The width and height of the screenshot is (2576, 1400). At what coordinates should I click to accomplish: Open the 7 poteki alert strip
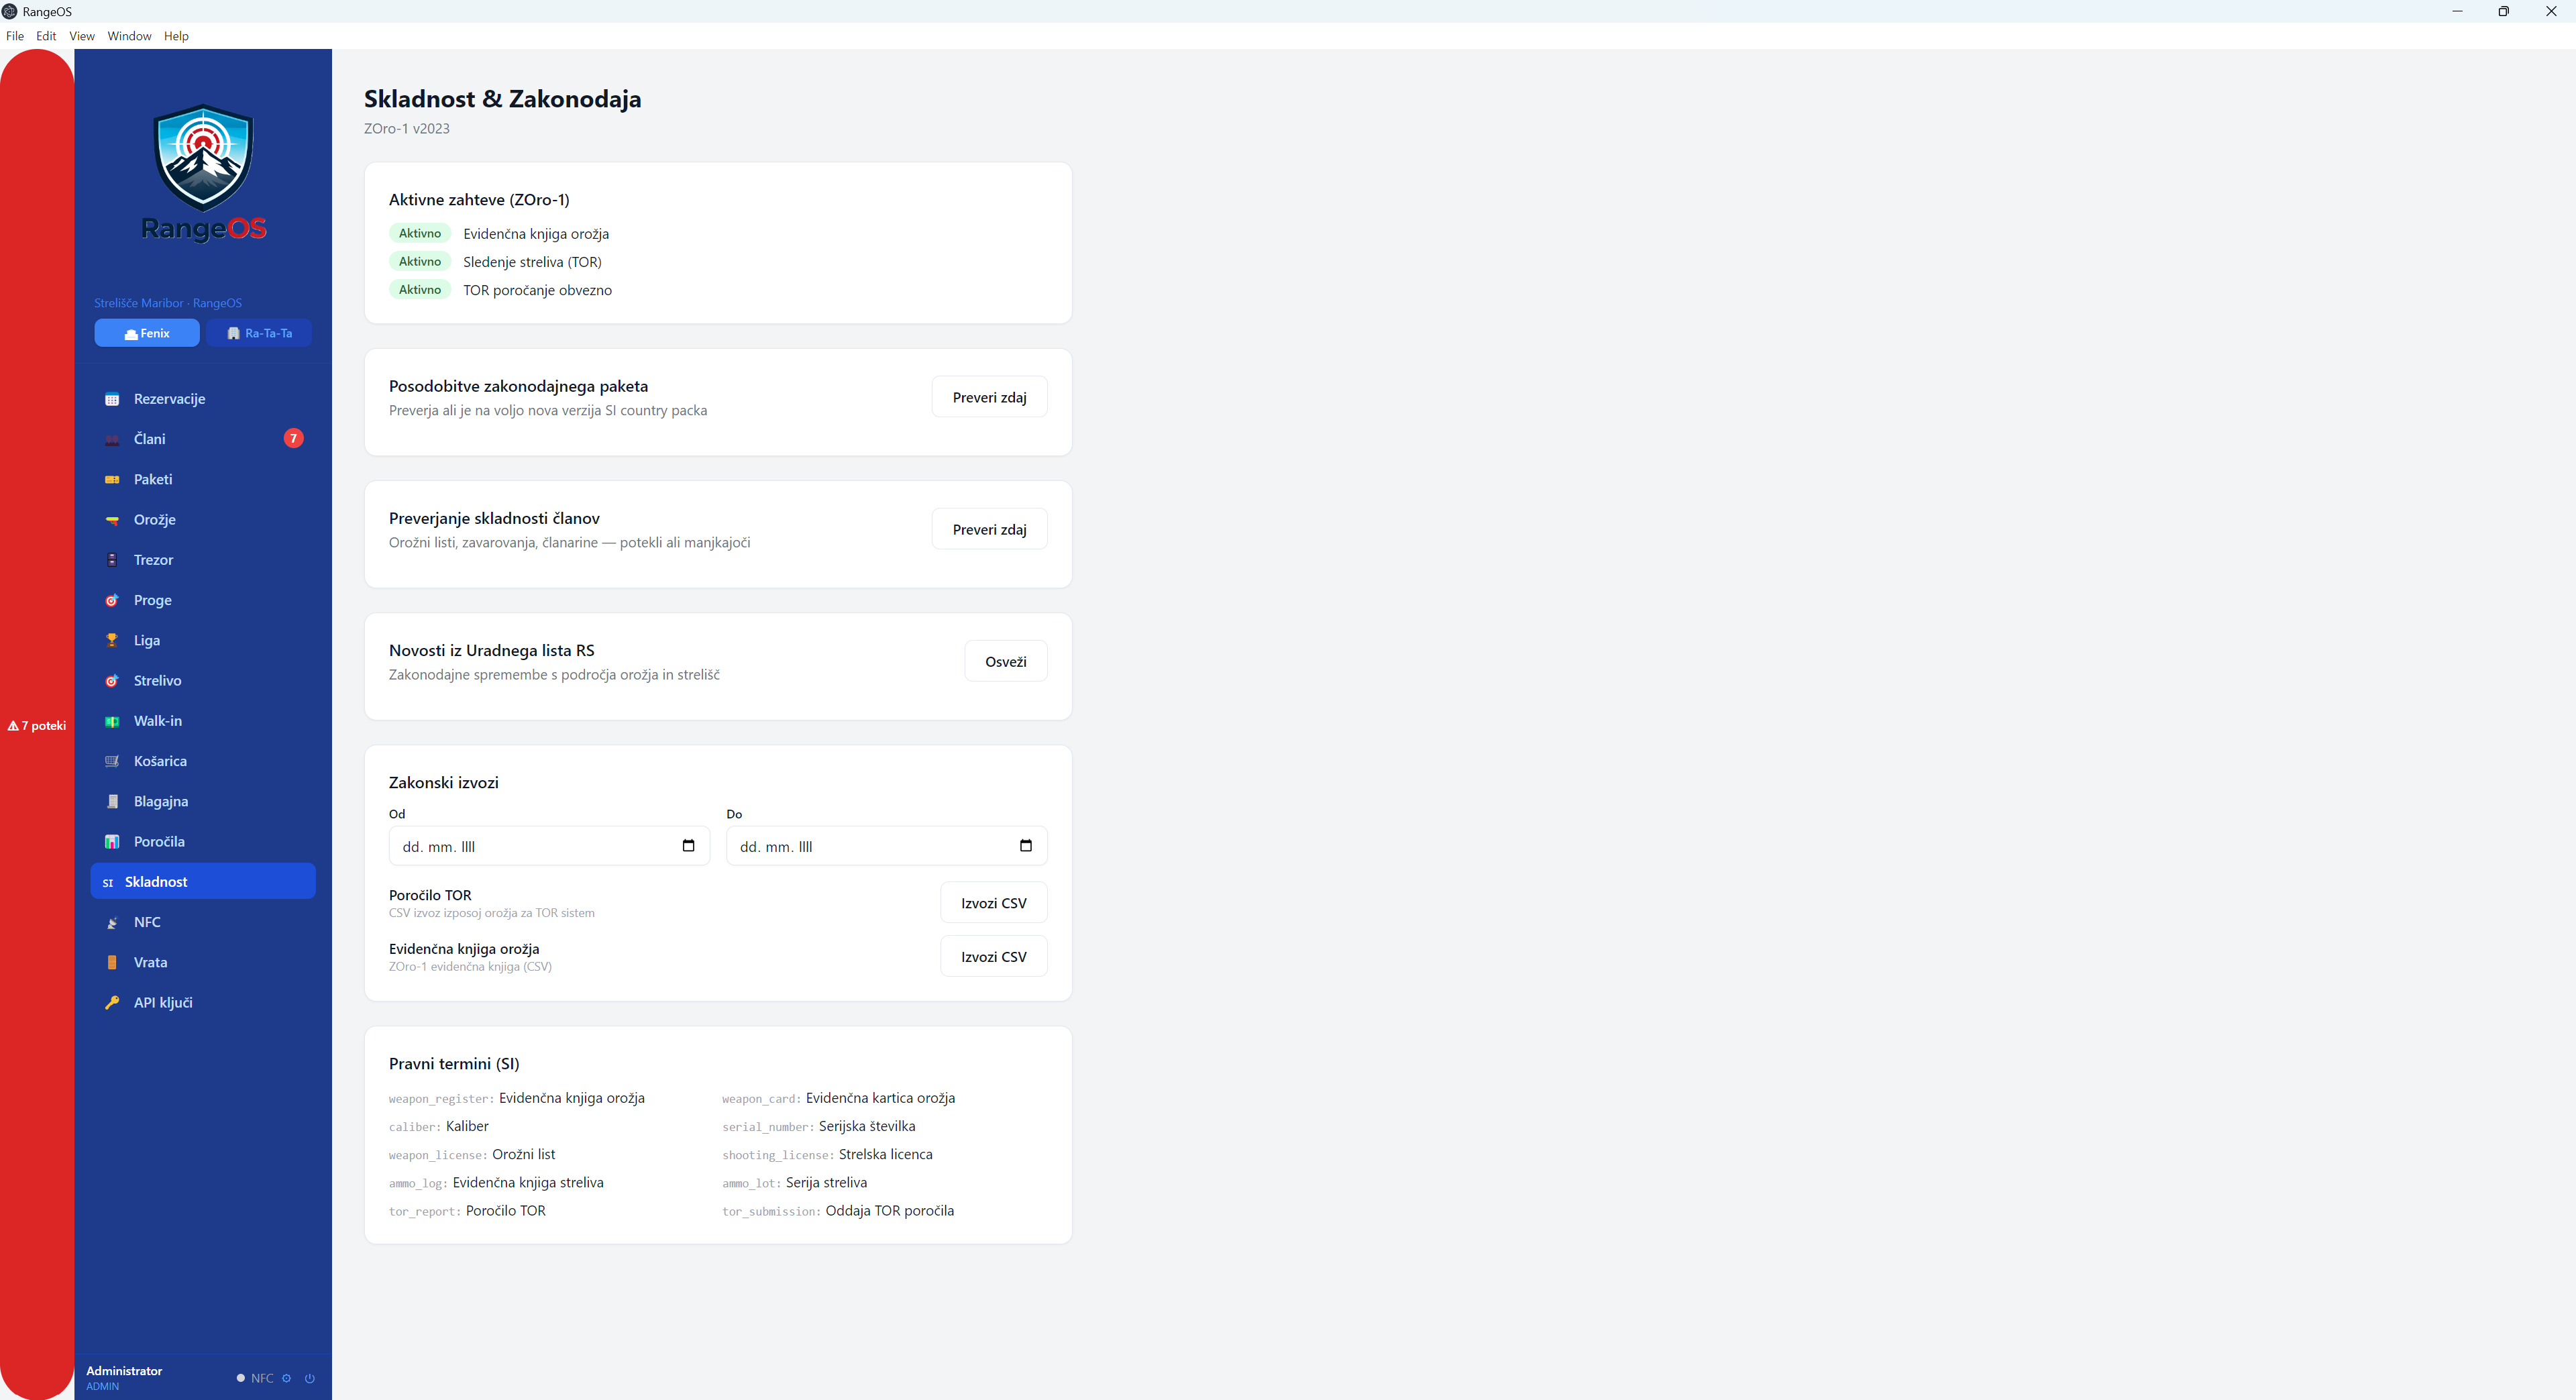(x=37, y=725)
